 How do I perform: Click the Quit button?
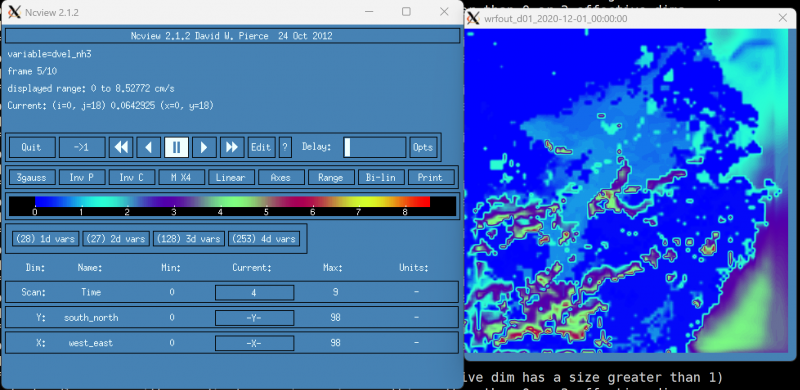click(x=32, y=148)
